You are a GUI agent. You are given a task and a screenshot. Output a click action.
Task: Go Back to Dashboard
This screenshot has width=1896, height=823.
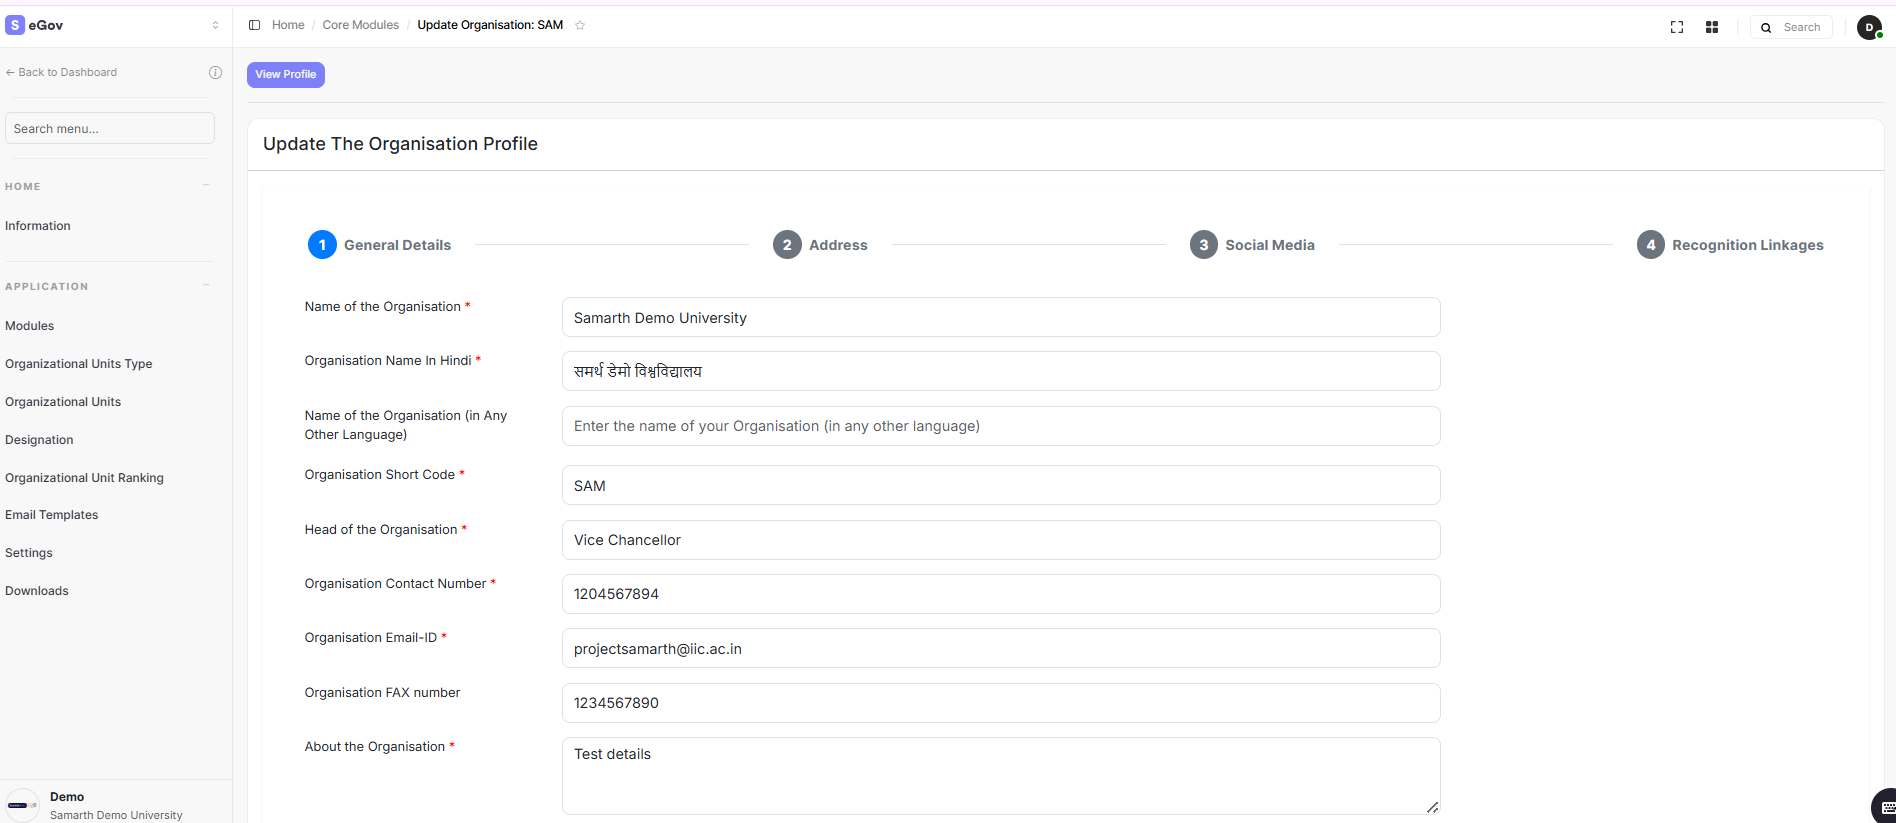[61, 72]
